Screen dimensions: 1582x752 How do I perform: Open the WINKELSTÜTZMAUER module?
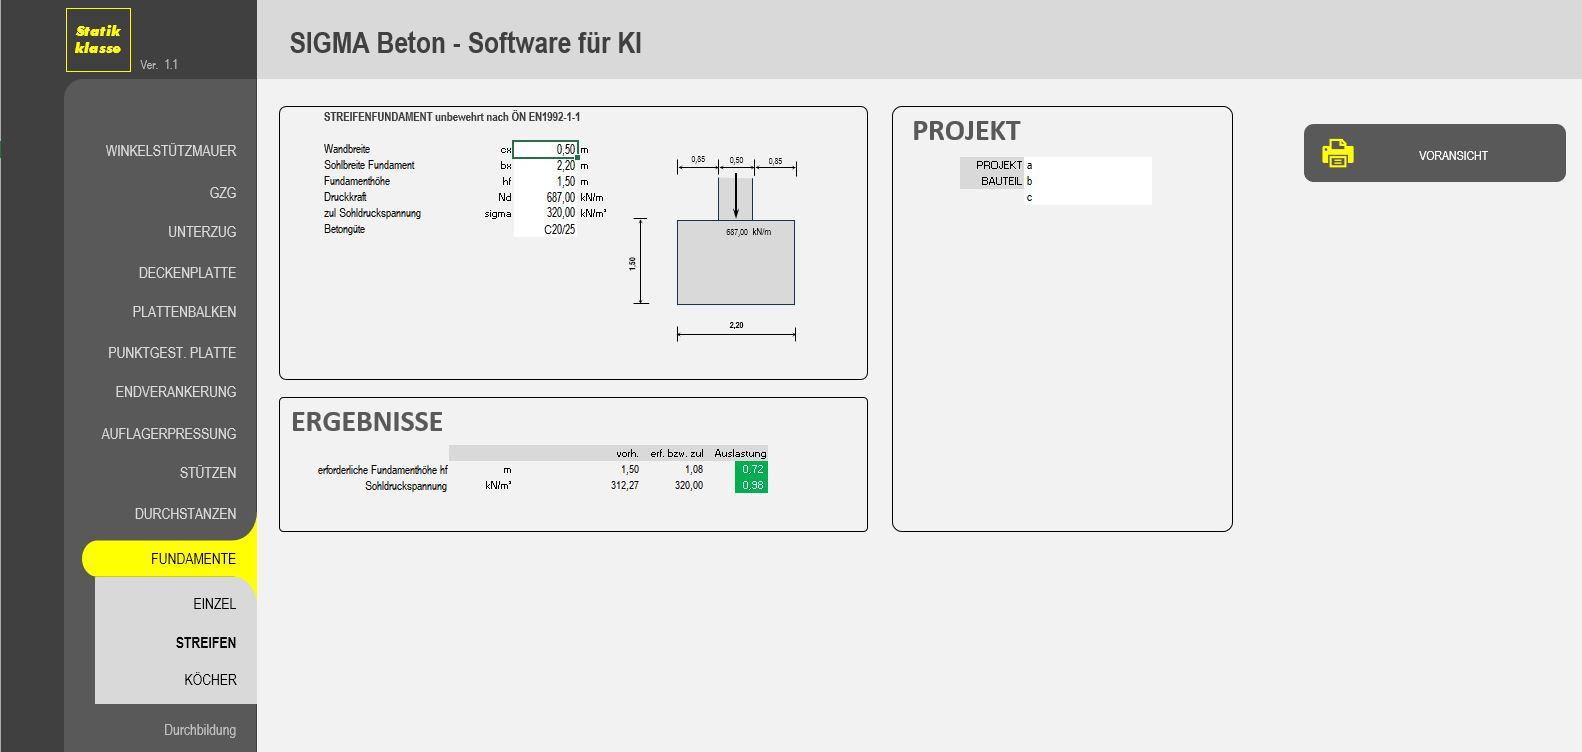171,151
